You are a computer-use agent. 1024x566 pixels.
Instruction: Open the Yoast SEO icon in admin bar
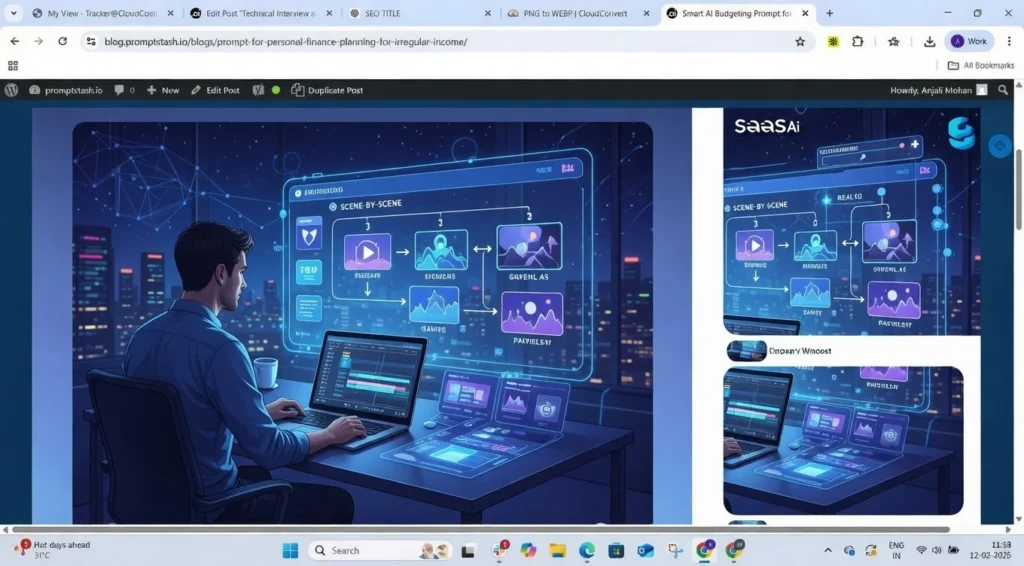[x=258, y=90]
